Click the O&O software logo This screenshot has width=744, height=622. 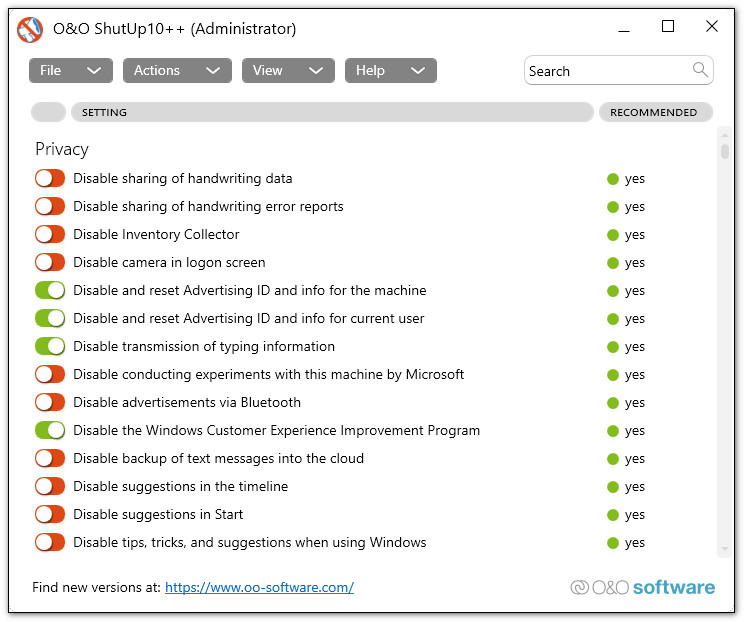tap(642, 587)
